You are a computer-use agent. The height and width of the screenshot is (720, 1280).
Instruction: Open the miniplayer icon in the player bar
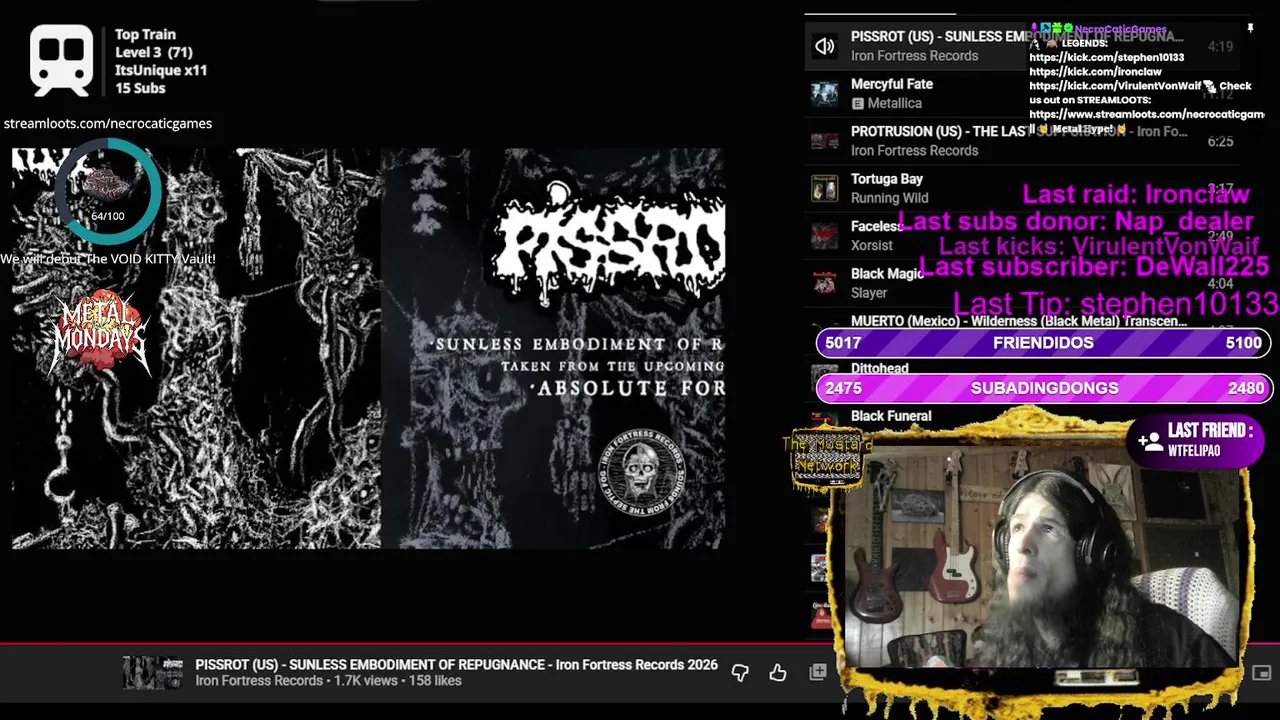[x=1262, y=673]
